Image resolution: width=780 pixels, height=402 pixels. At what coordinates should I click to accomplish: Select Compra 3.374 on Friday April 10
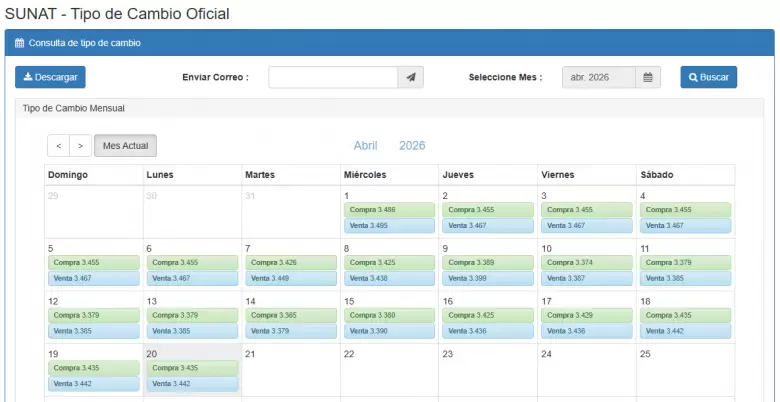[586, 263]
